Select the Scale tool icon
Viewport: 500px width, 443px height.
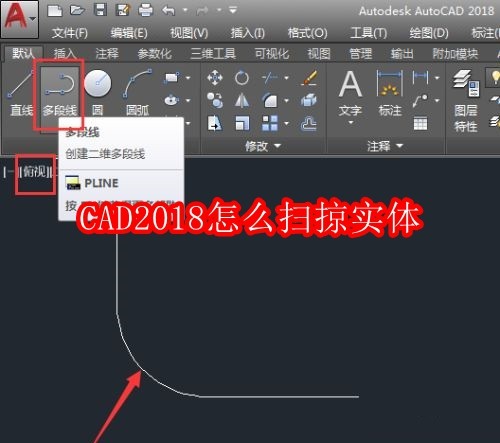point(242,124)
